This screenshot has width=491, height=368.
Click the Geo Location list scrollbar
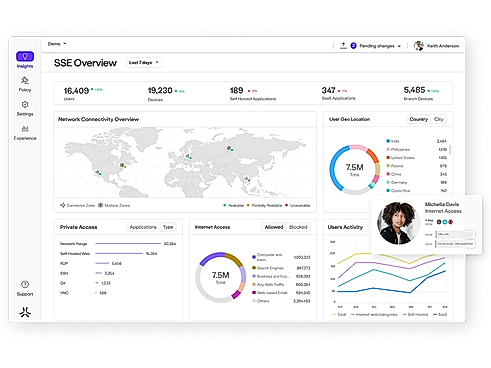click(x=450, y=149)
